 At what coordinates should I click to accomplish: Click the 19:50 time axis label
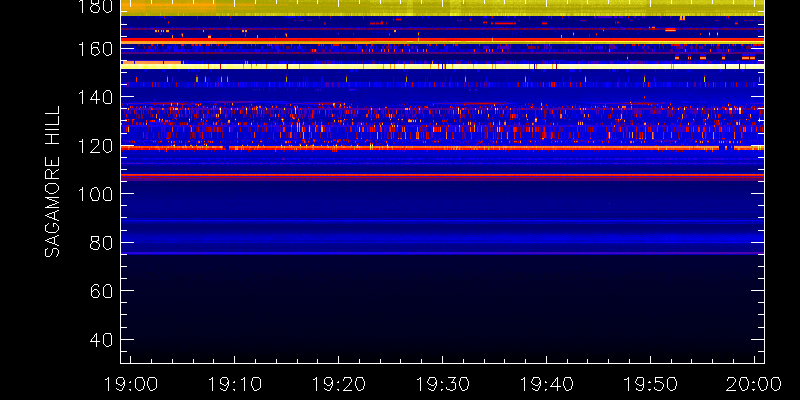pos(651,383)
